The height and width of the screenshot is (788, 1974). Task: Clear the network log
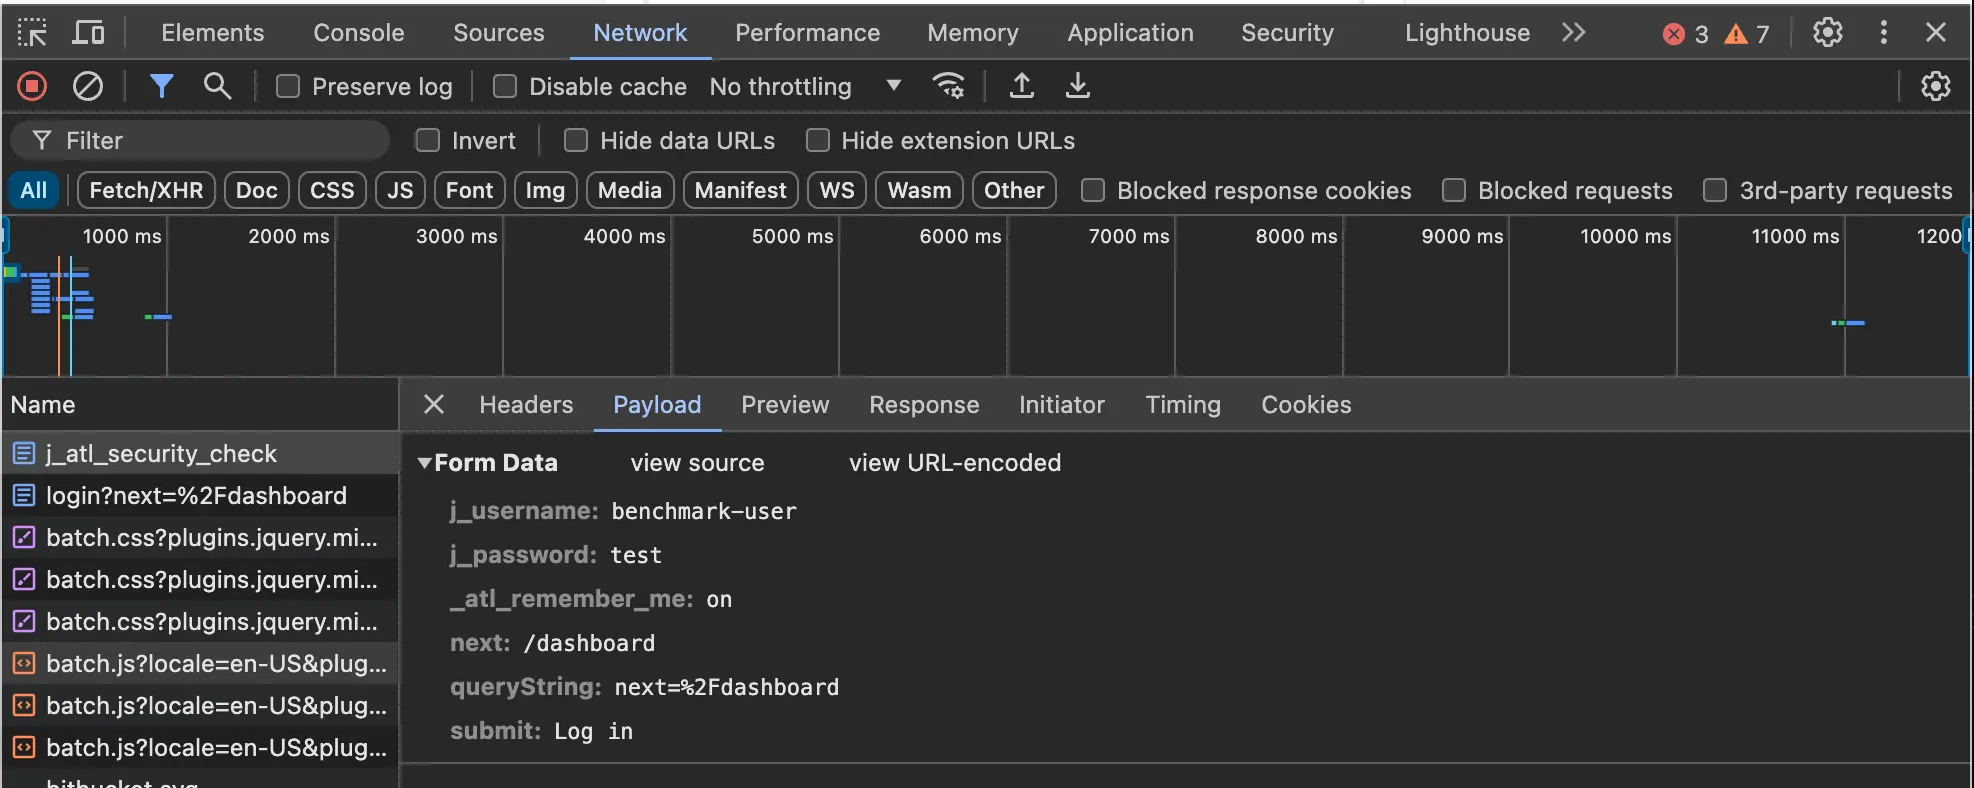coord(88,87)
